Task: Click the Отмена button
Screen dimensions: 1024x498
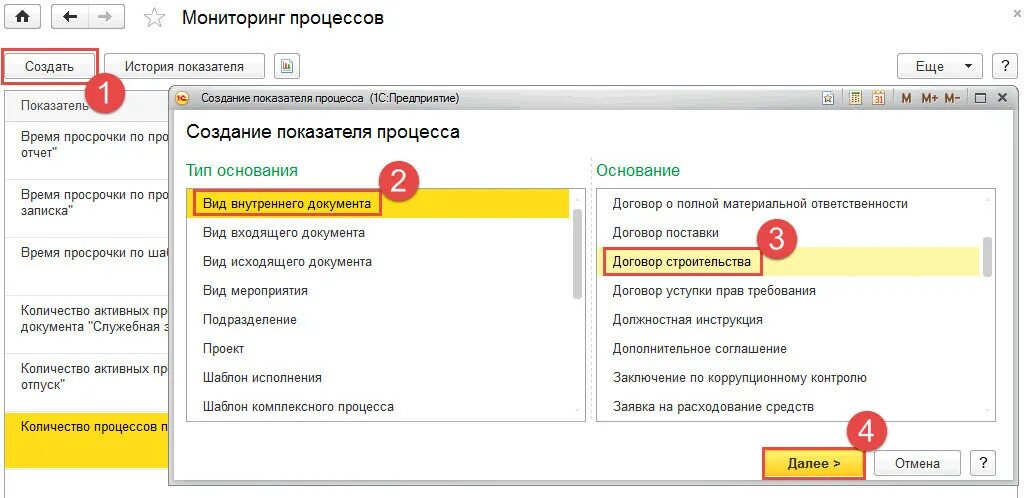Action: pos(917,463)
